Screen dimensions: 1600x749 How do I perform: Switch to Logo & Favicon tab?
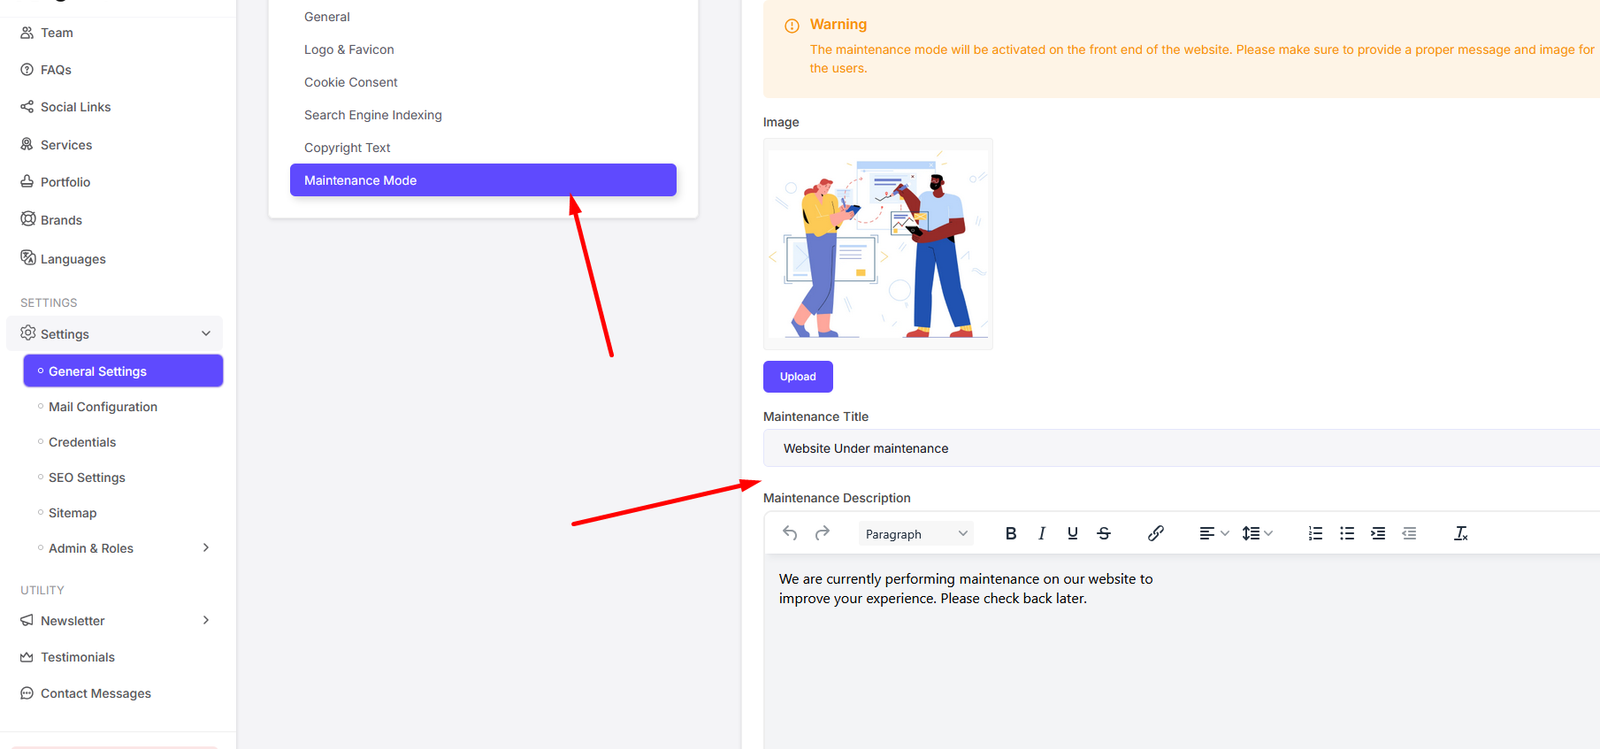349,50
